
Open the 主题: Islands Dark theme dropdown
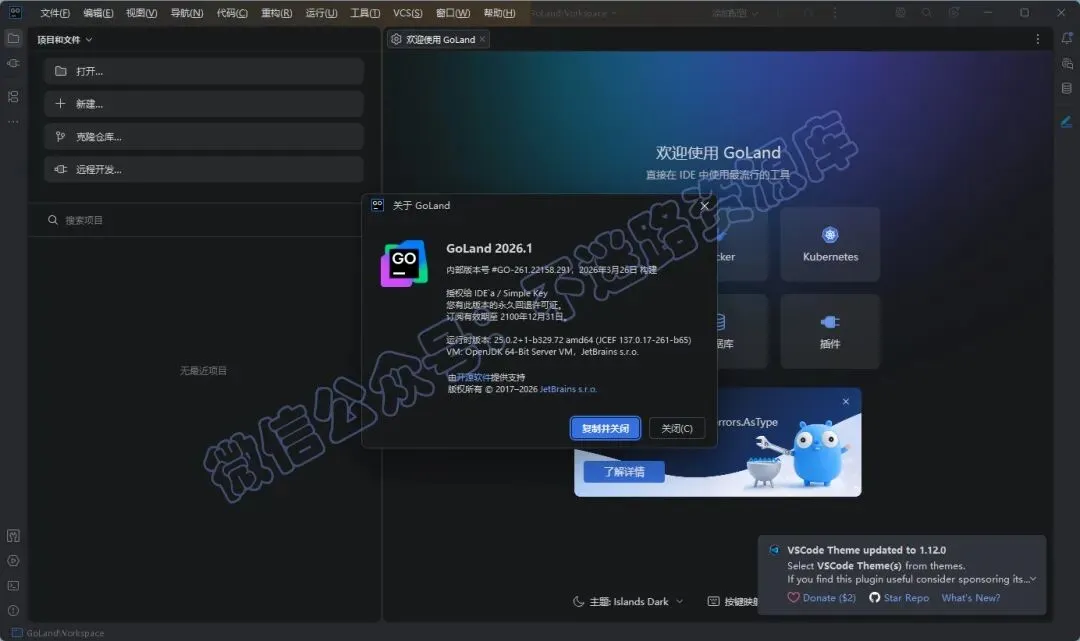628,602
